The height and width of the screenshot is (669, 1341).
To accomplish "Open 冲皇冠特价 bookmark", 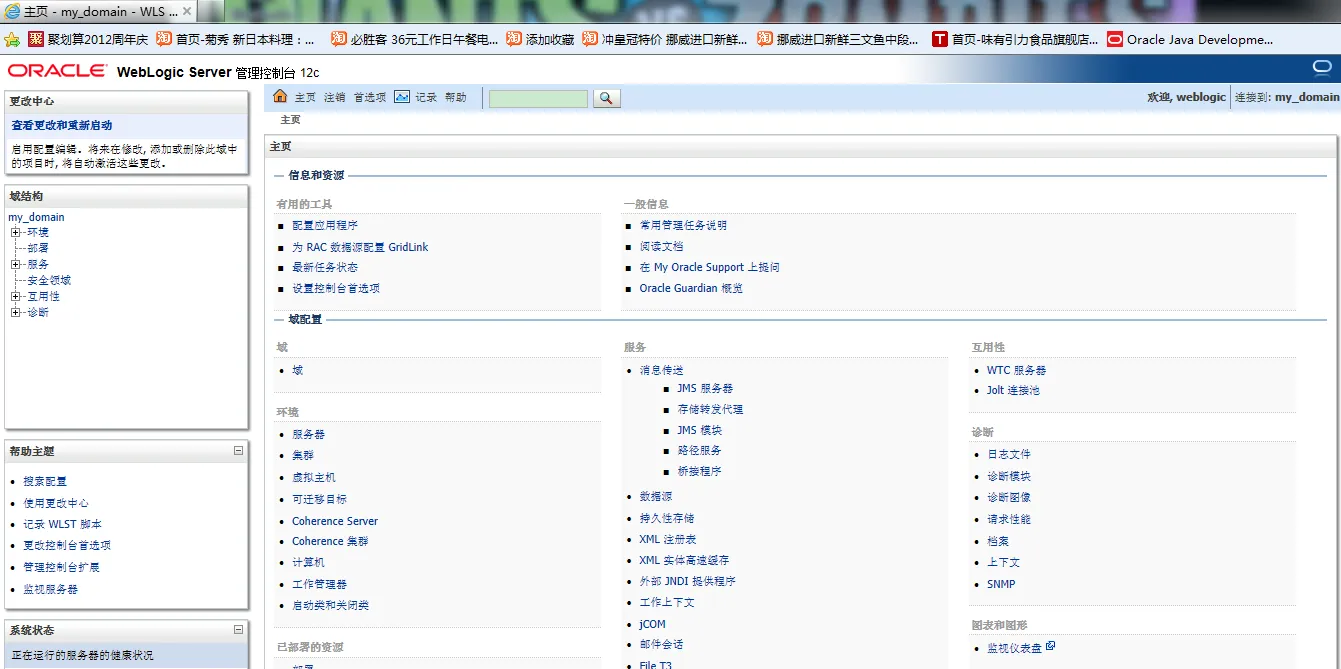I will (664, 40).
